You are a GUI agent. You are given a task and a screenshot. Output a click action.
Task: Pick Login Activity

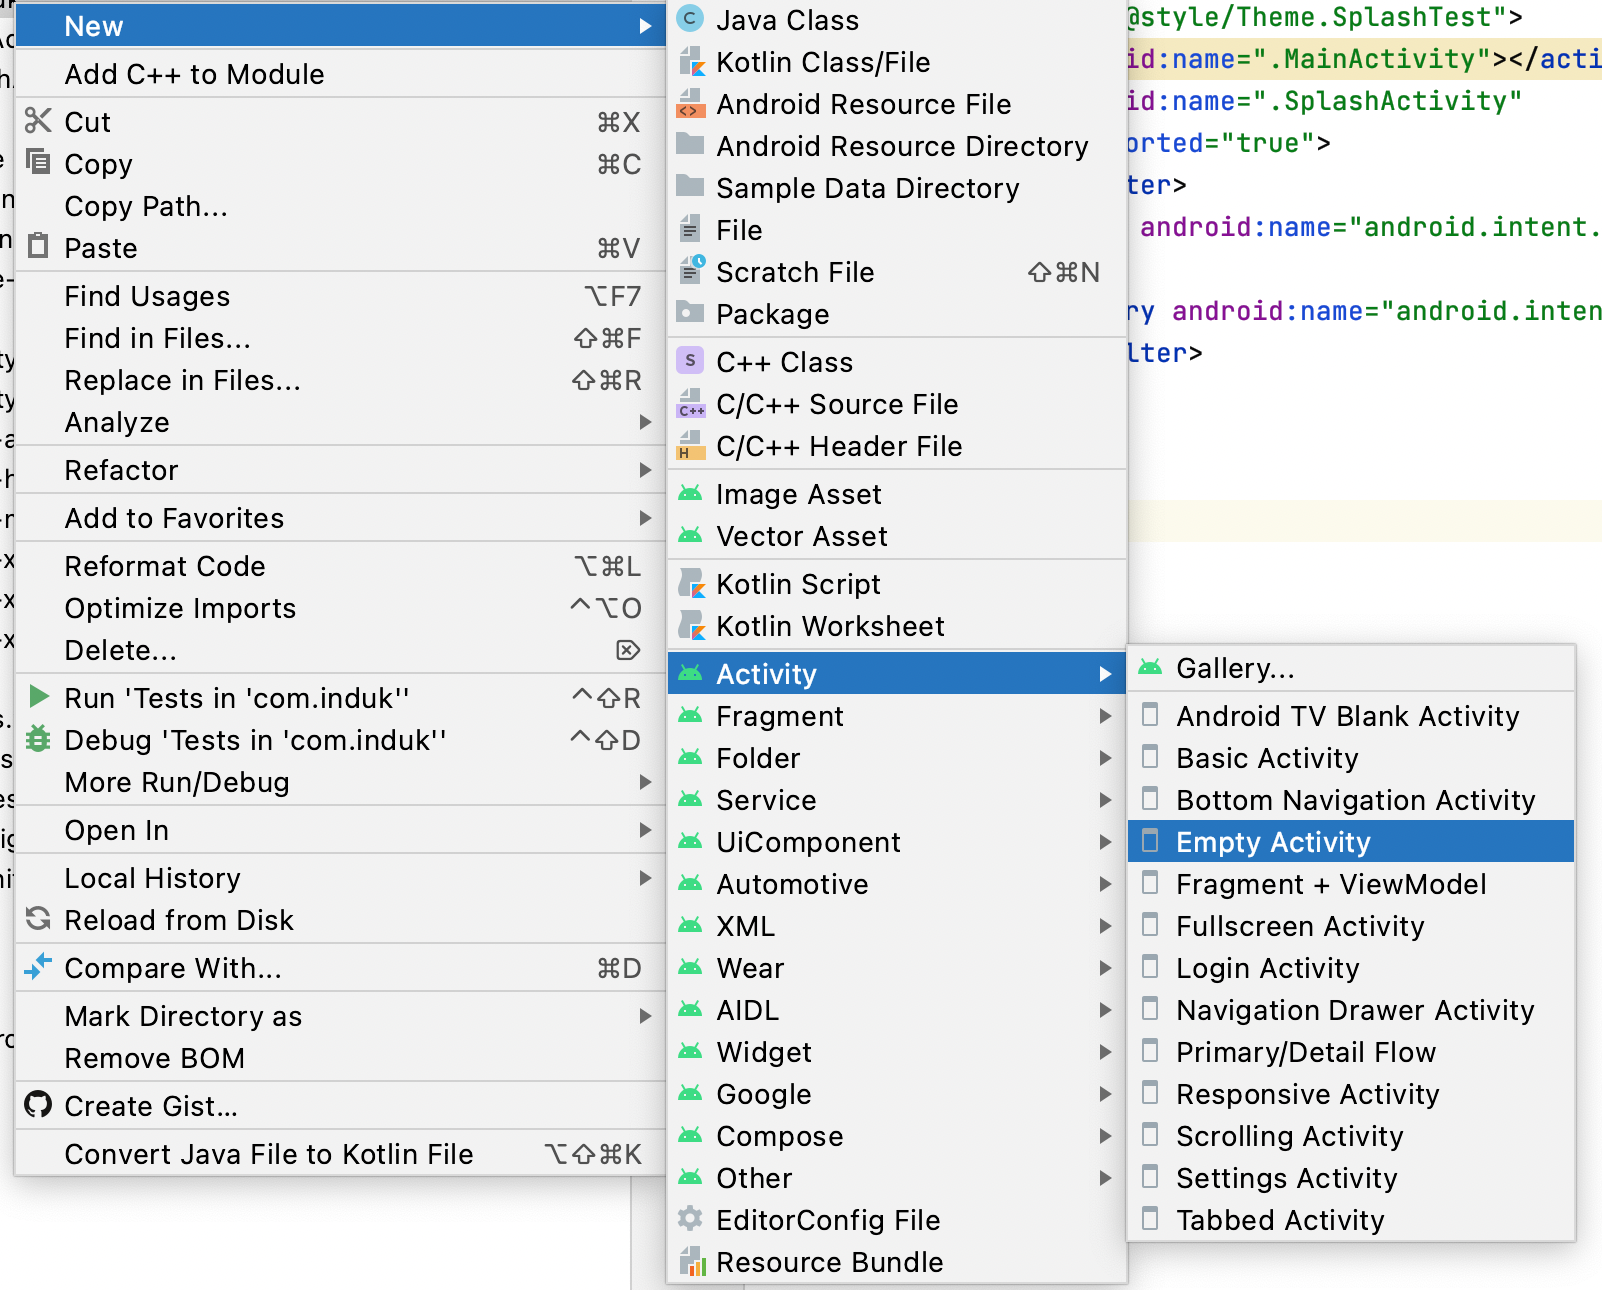[1351, 968]
